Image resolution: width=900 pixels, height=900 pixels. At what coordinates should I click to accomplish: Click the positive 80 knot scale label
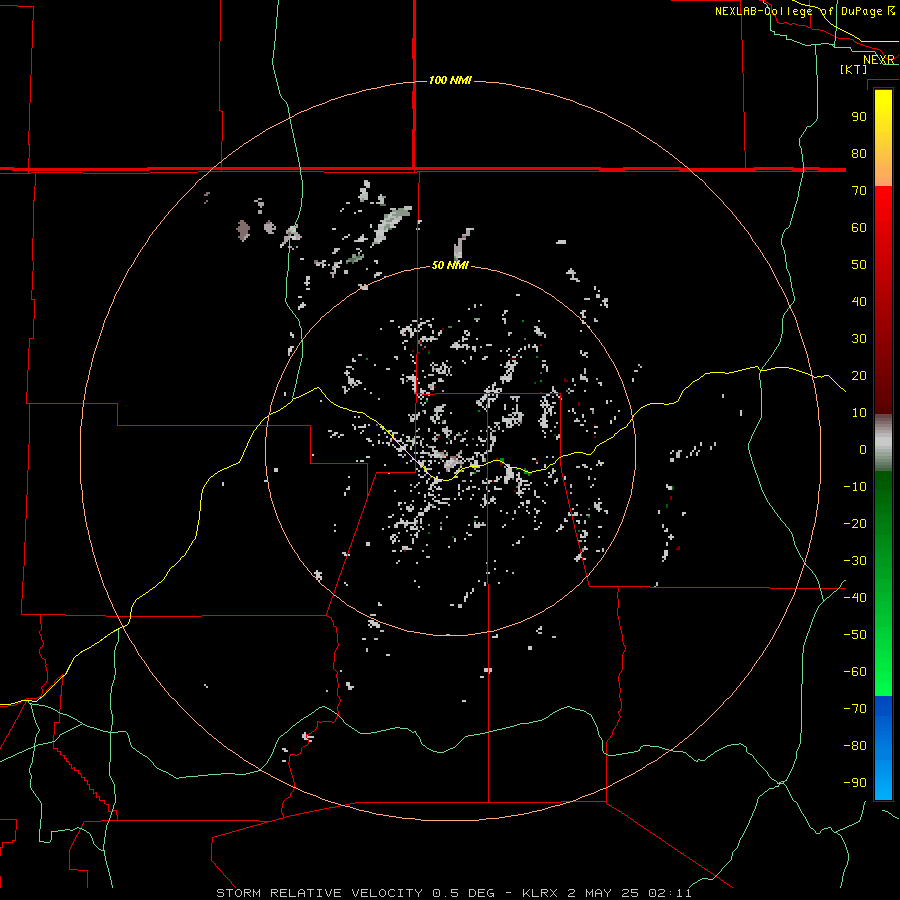coord(859,153)
